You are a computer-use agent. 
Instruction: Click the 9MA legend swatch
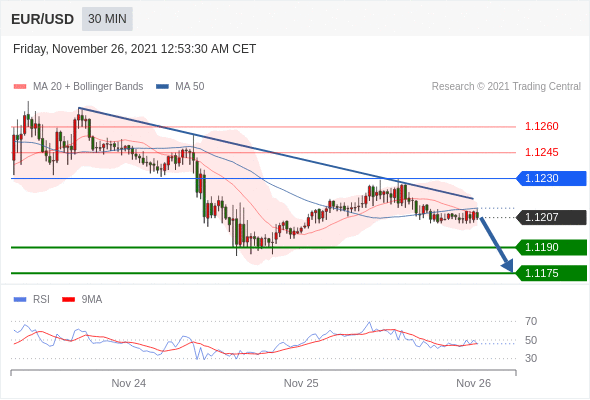point(68,300)
